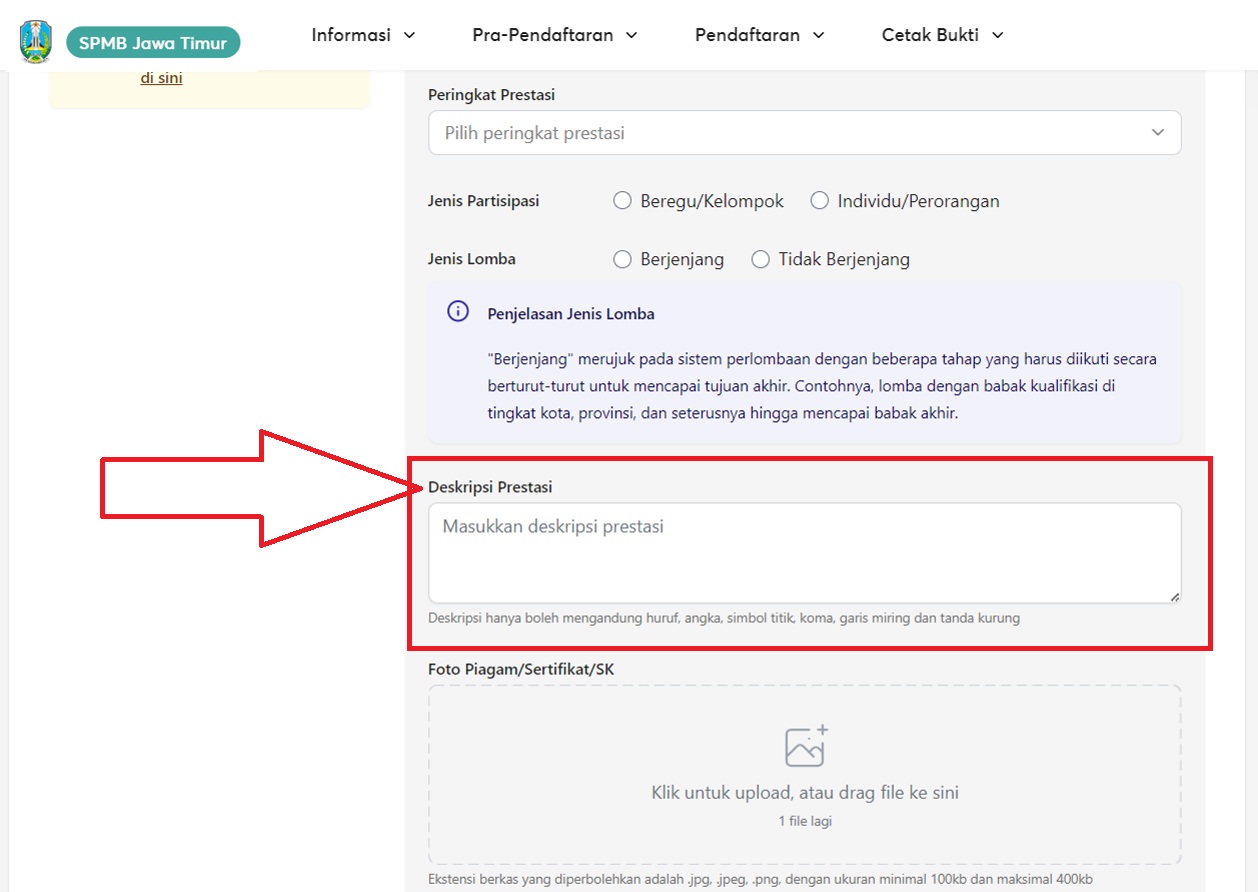Open the Informasi menu

[x=363, y=35]
